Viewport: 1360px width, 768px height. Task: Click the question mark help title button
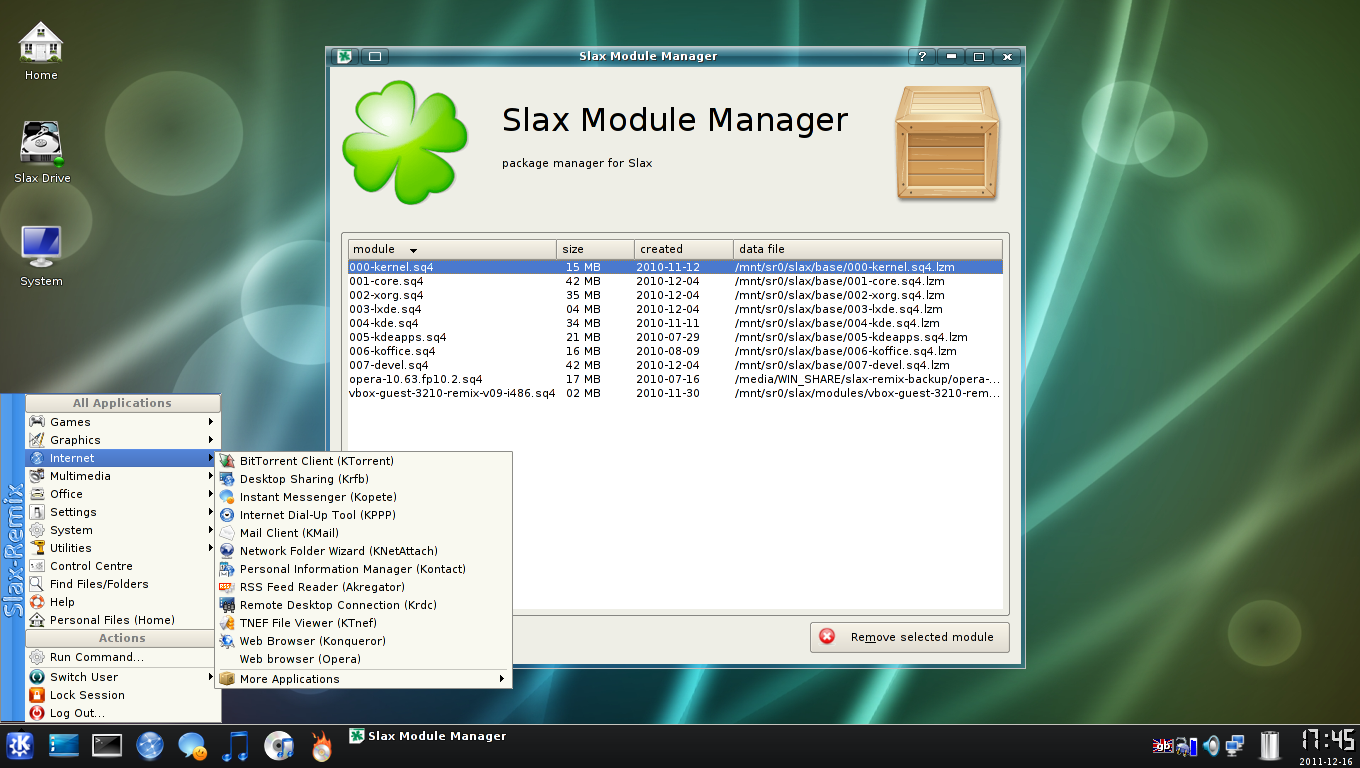pyautogui.click(x=922, y=57)
